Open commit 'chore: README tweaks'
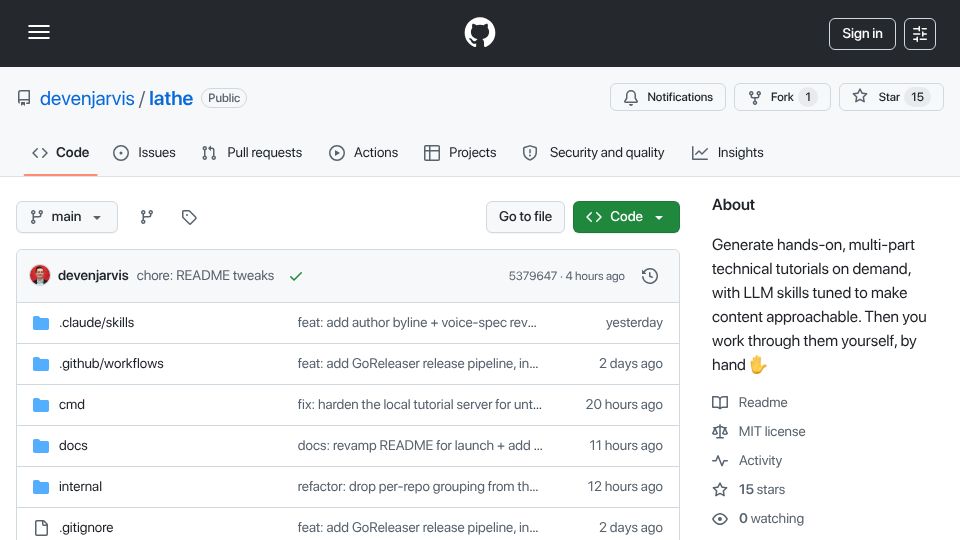Image resolution: width=960 pixels, height=540 pixels. 205,276
